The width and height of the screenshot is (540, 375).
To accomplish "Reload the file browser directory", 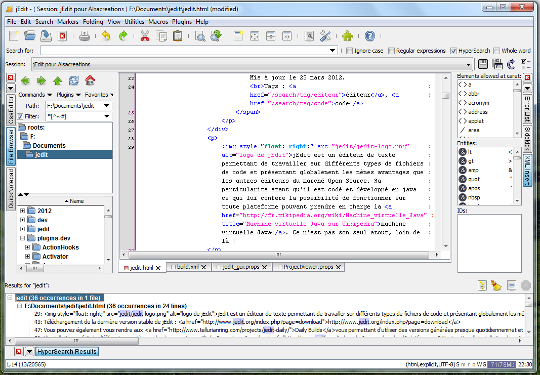I will click(x=74, y=81).
